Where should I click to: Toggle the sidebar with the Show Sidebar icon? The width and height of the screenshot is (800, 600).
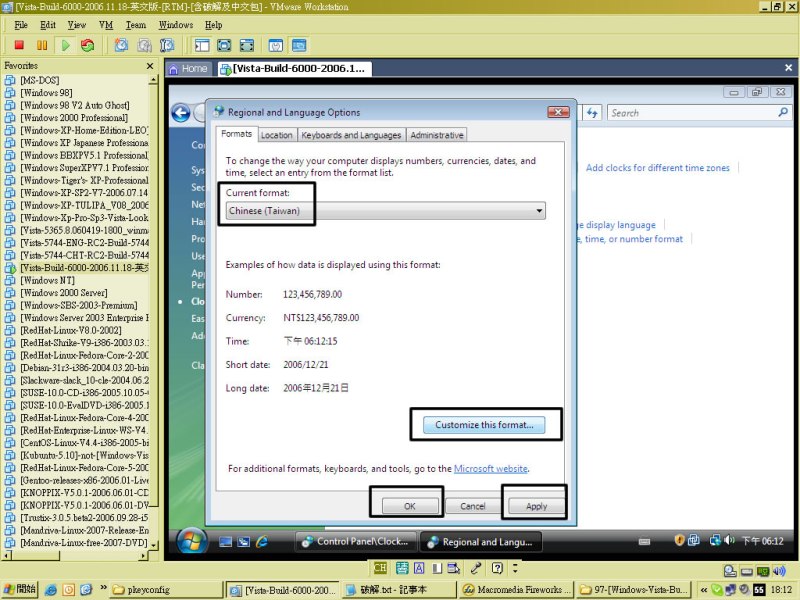(x=202, y=45)
